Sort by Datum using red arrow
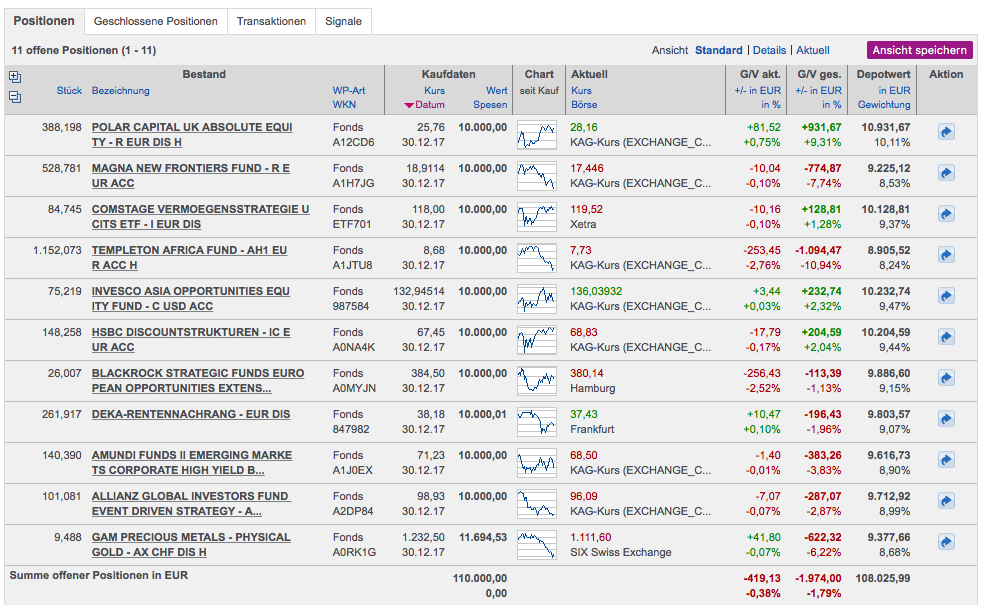Screen dimensions: 983x605 tap(409, 105)
